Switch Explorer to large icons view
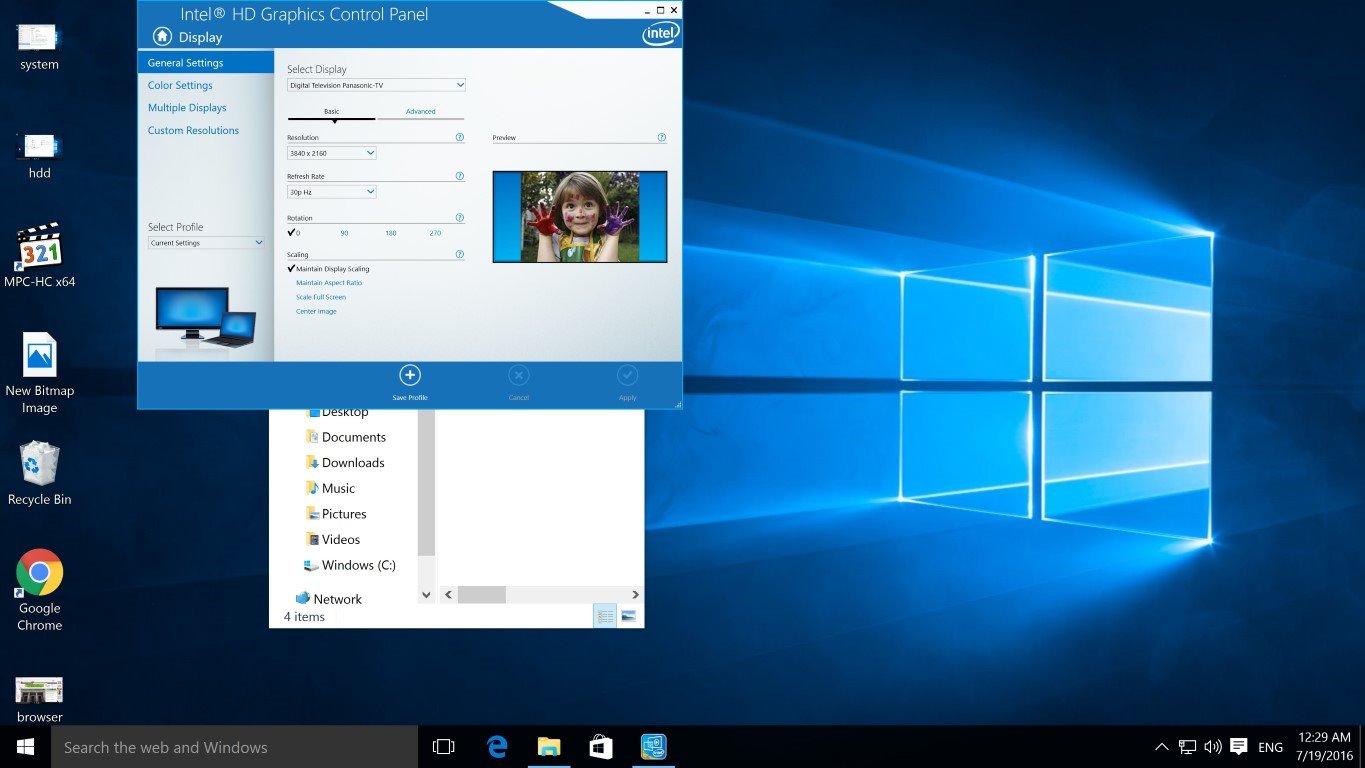This screenshot has width=1365, height=768. (x=628, y=616)
